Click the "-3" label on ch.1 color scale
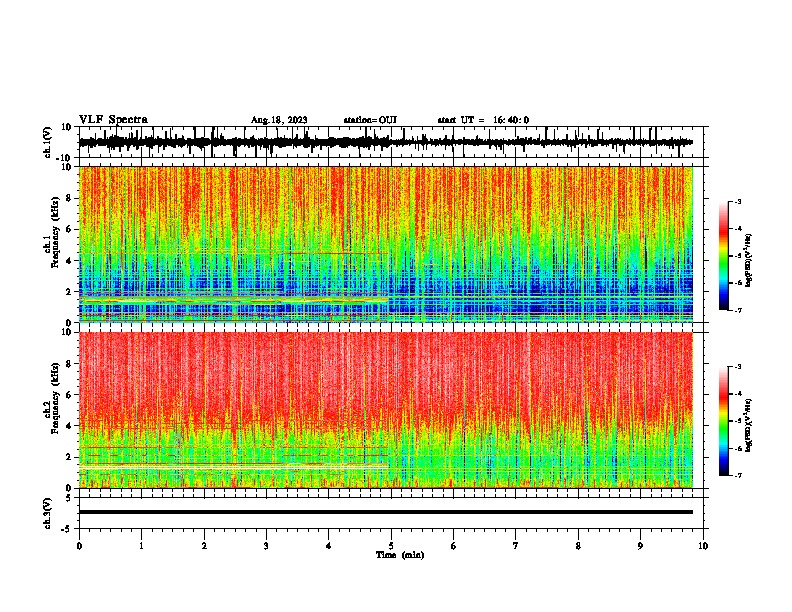 point(738,201)
